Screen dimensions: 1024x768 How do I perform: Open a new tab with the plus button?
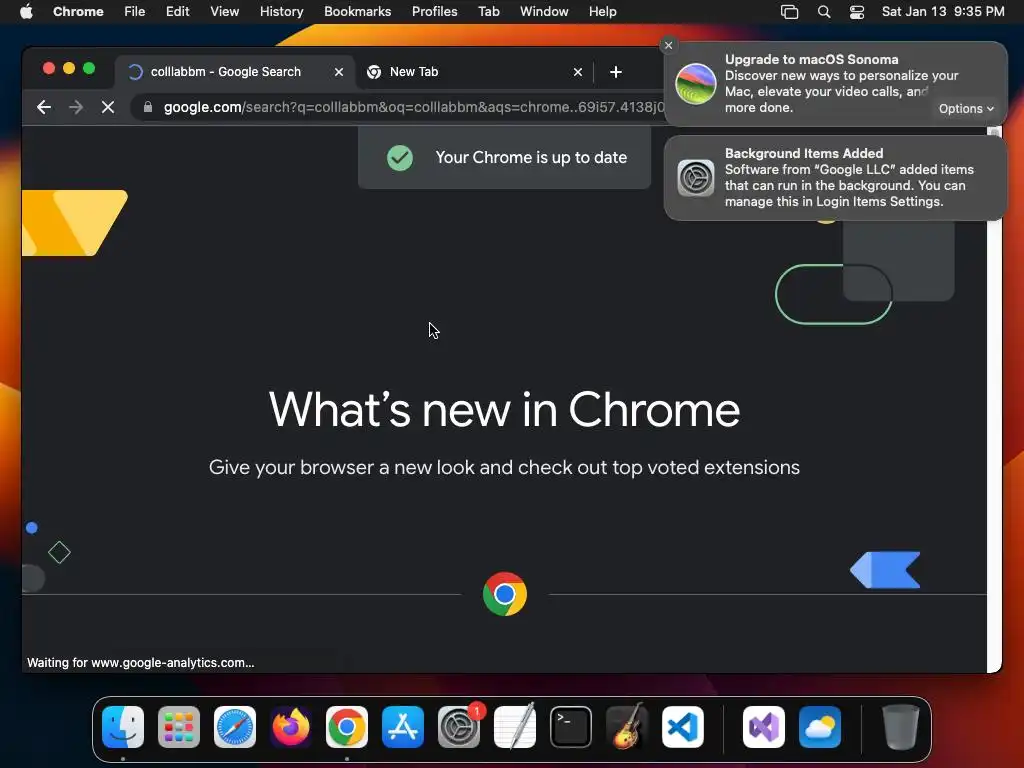pos(615,72)
